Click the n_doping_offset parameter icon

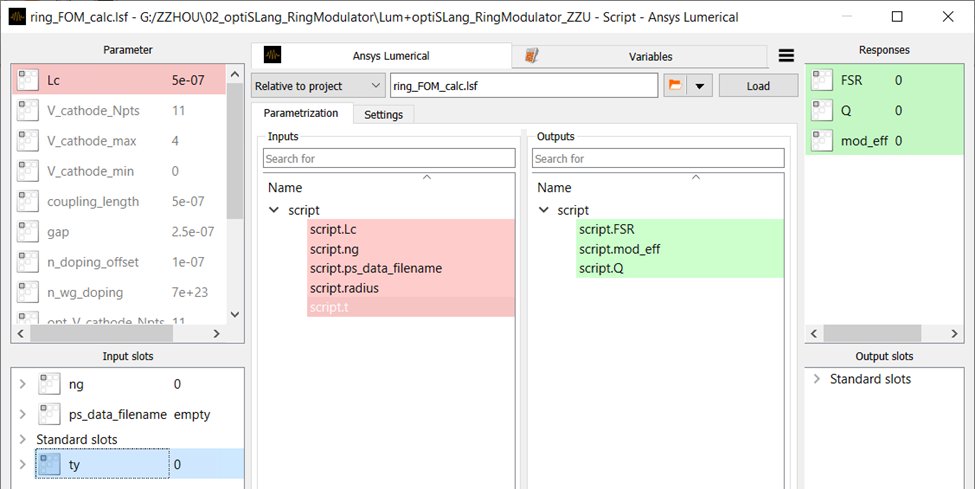tap(28, 262)
